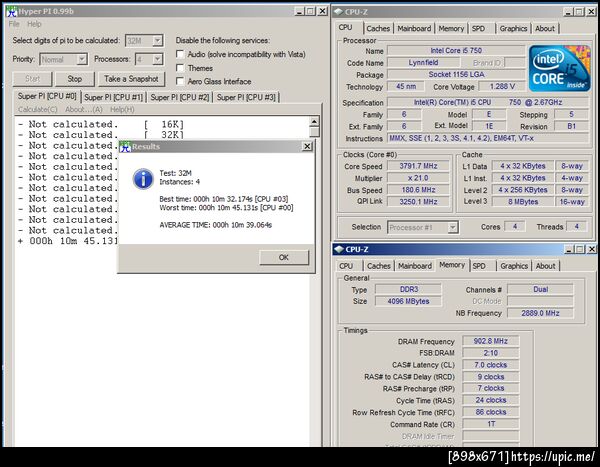Click OK in Results dialog
Viewport: 600px width, 467px height.
coord(284,258)
